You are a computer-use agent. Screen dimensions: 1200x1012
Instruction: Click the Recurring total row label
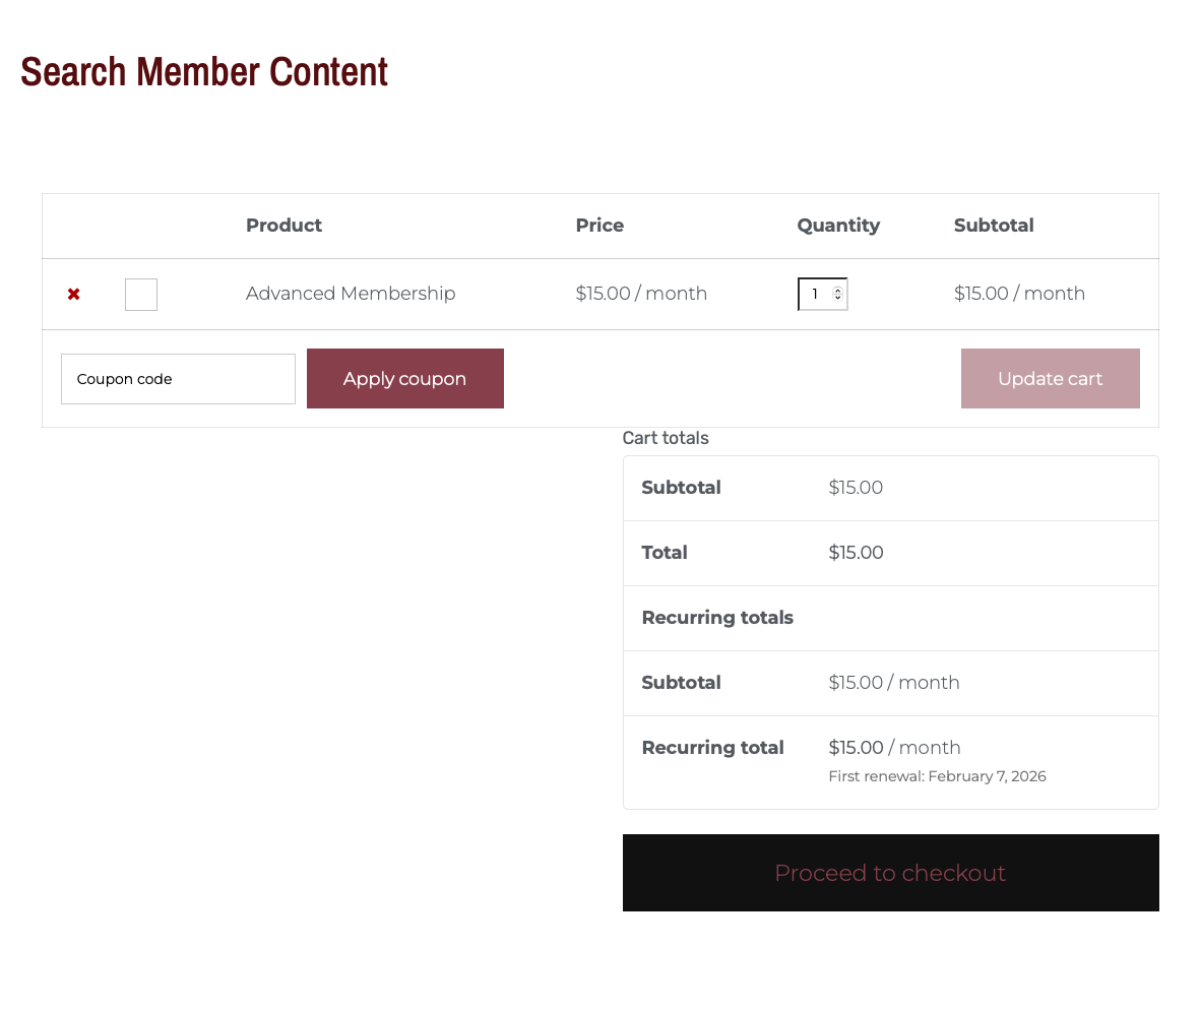(712, 748)
